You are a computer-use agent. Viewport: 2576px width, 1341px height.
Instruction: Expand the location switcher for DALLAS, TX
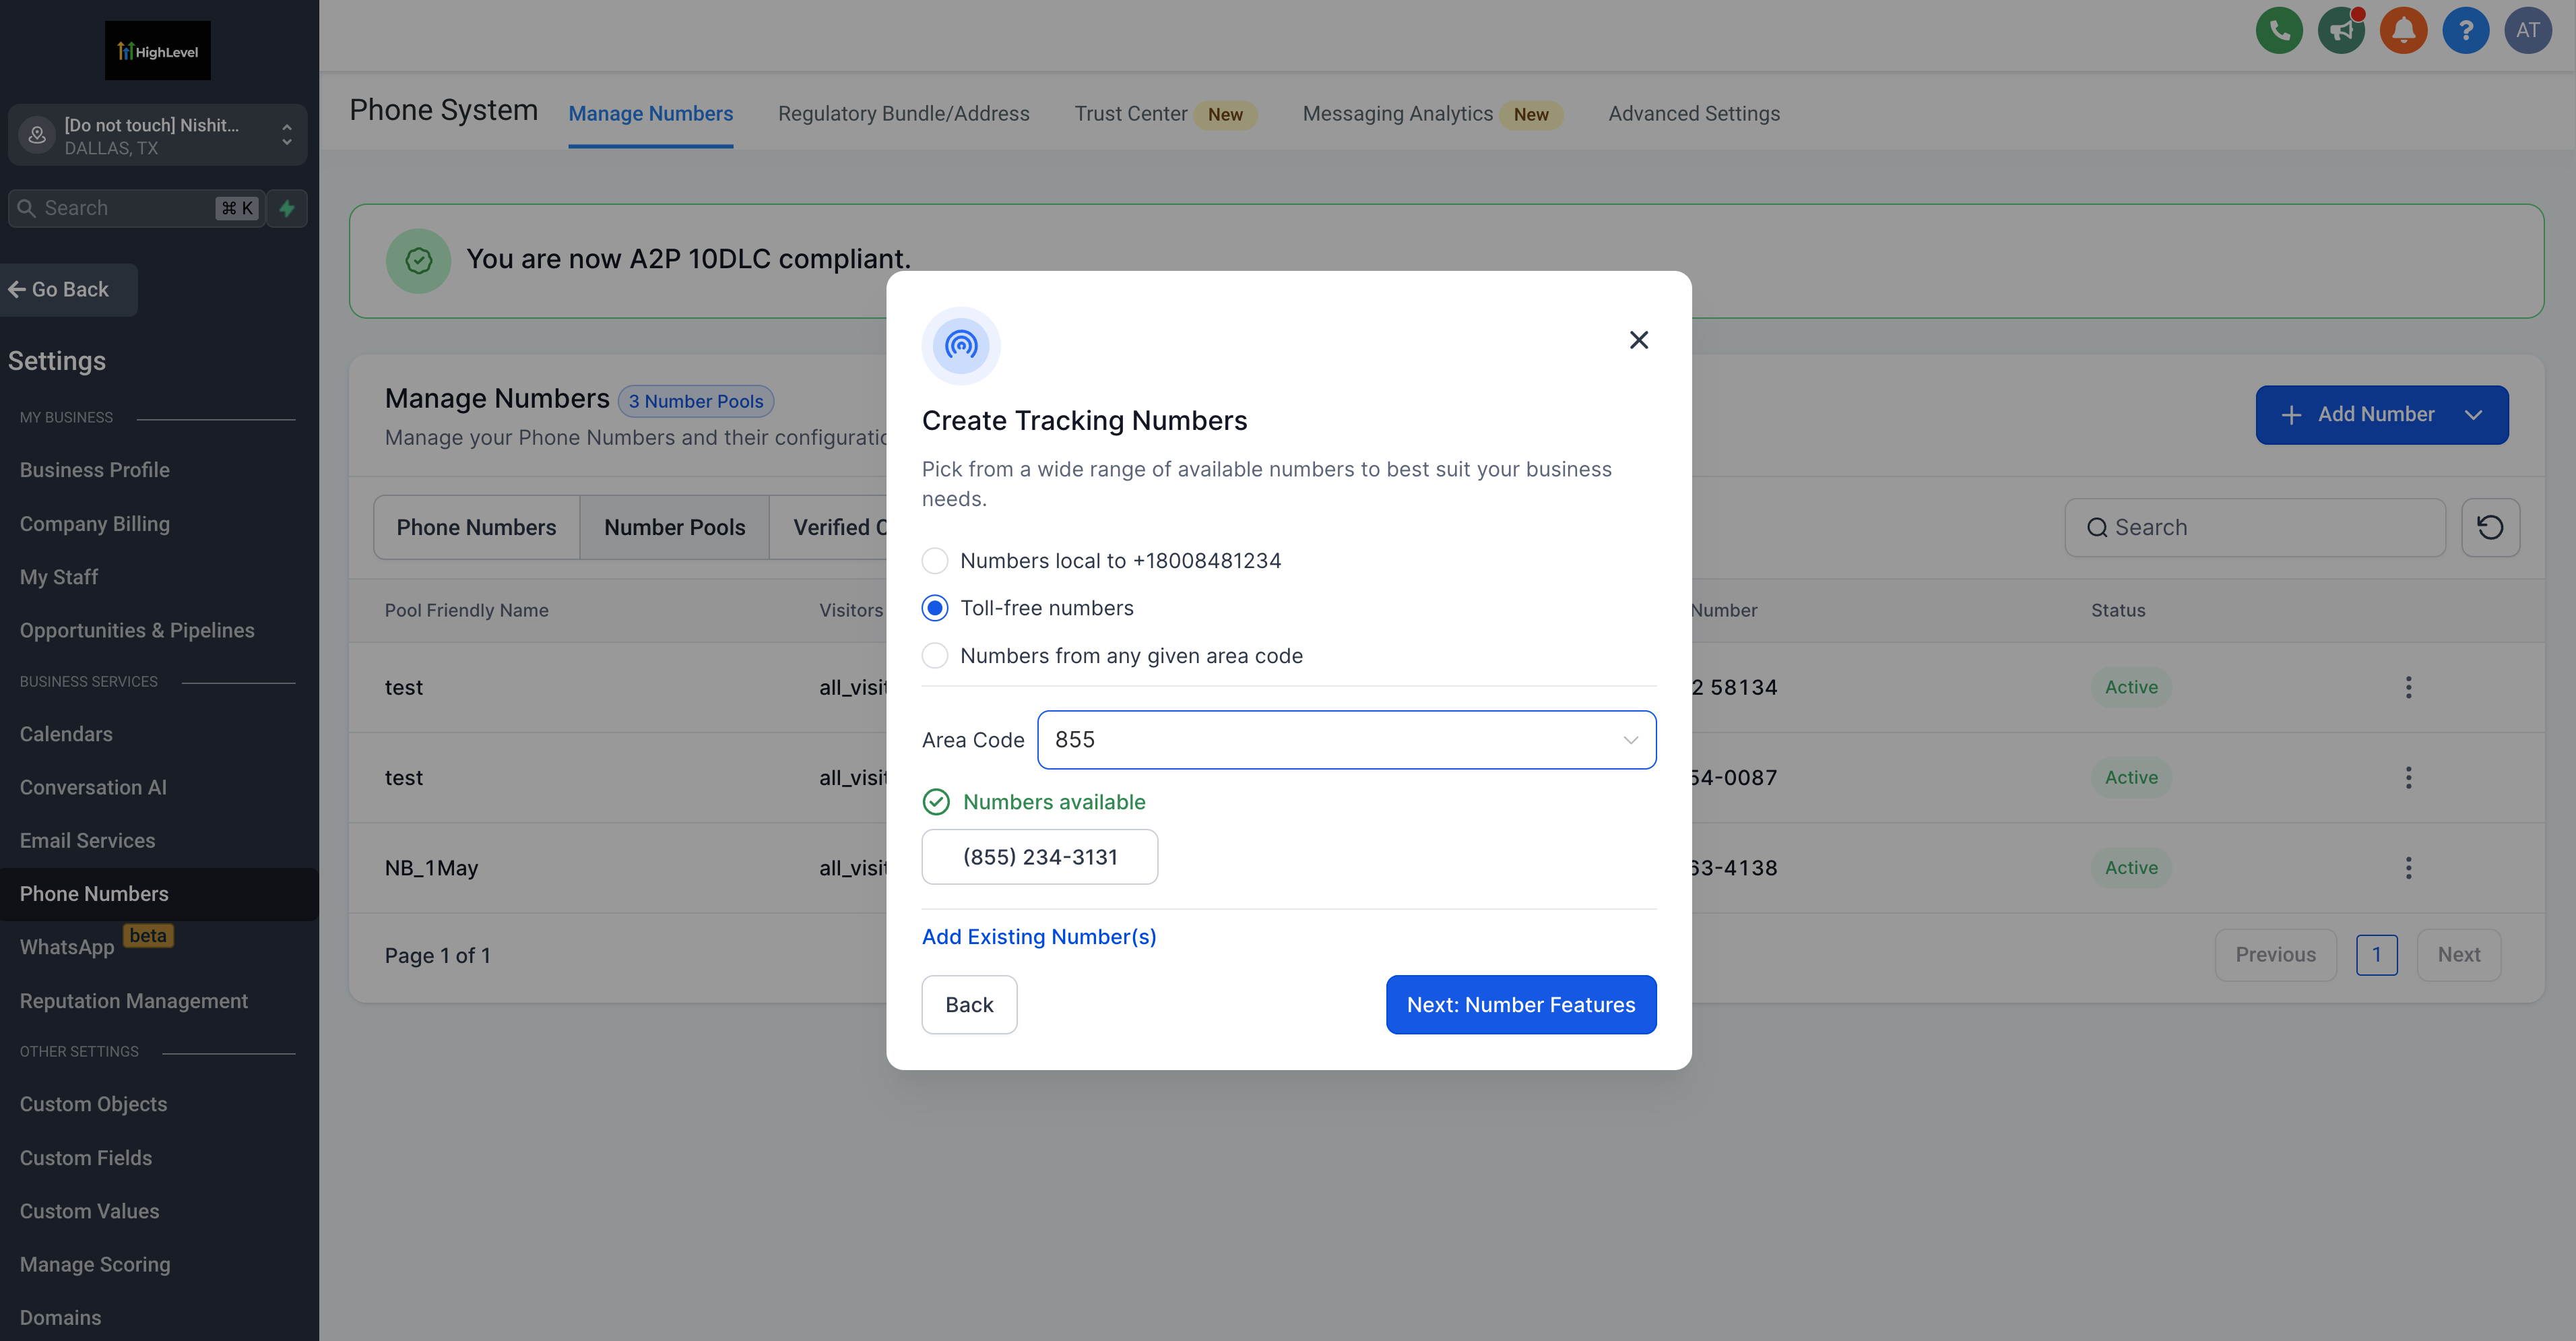point(157,134)
